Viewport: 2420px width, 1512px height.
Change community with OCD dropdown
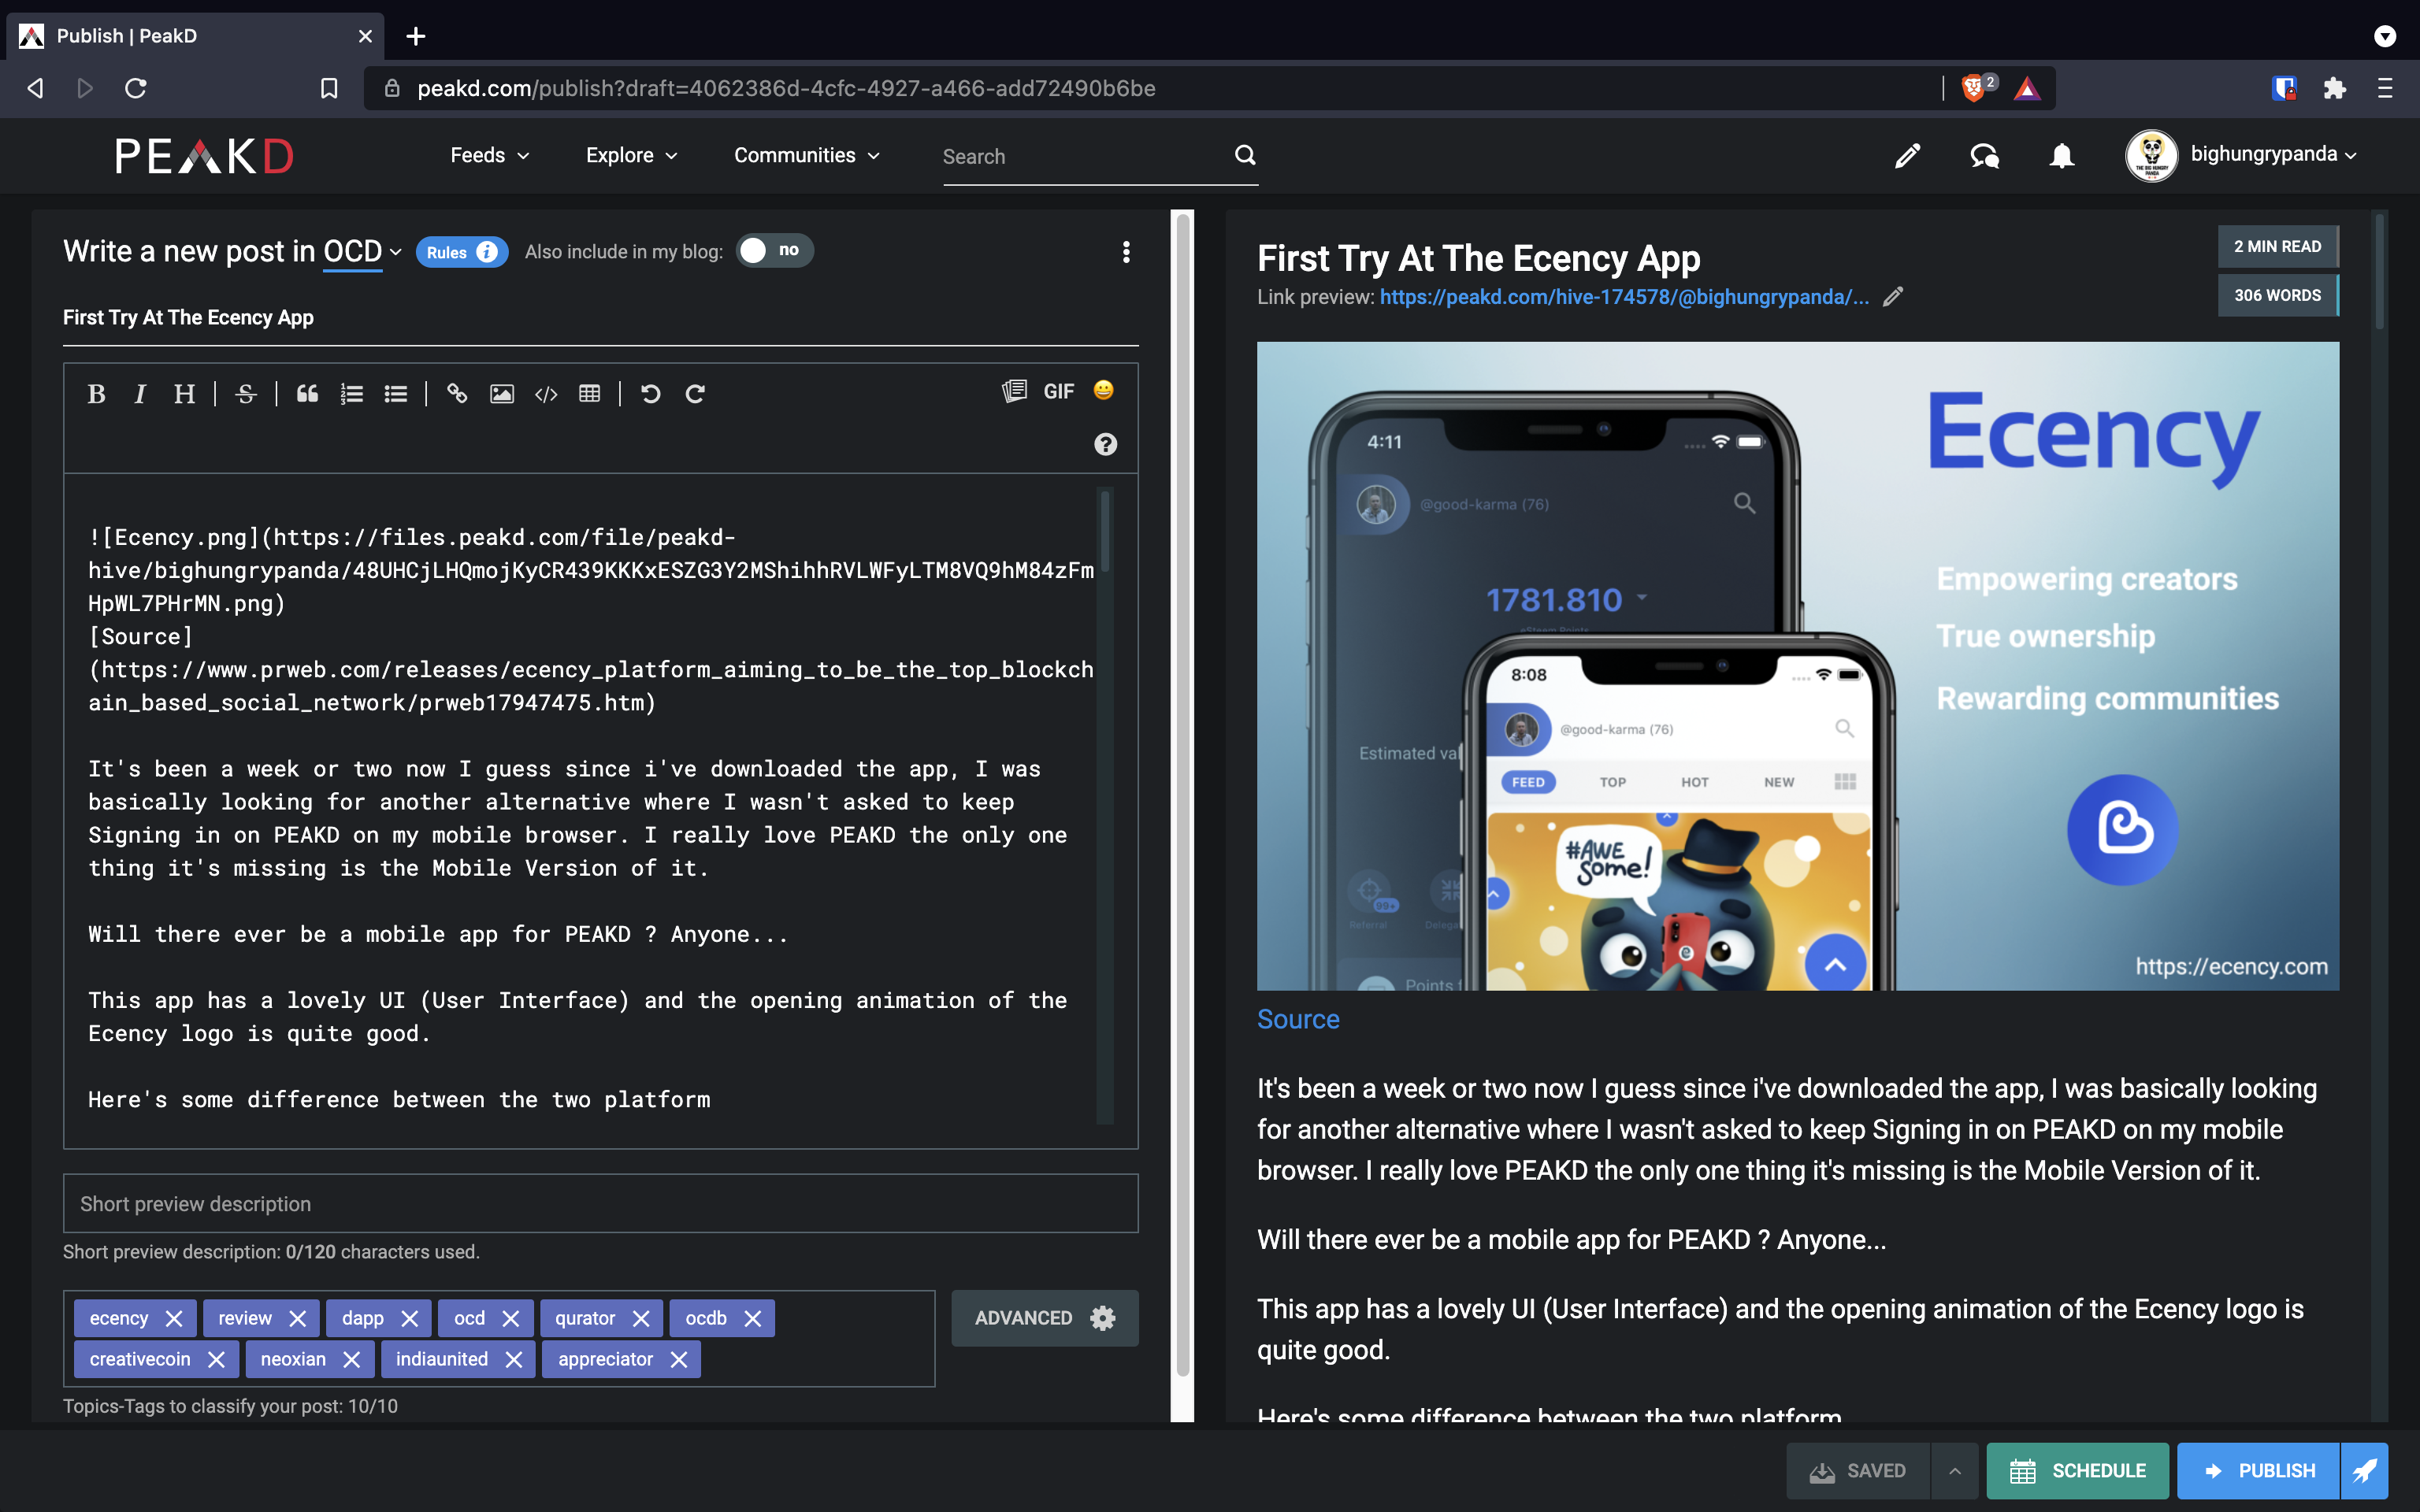[362, 251]
